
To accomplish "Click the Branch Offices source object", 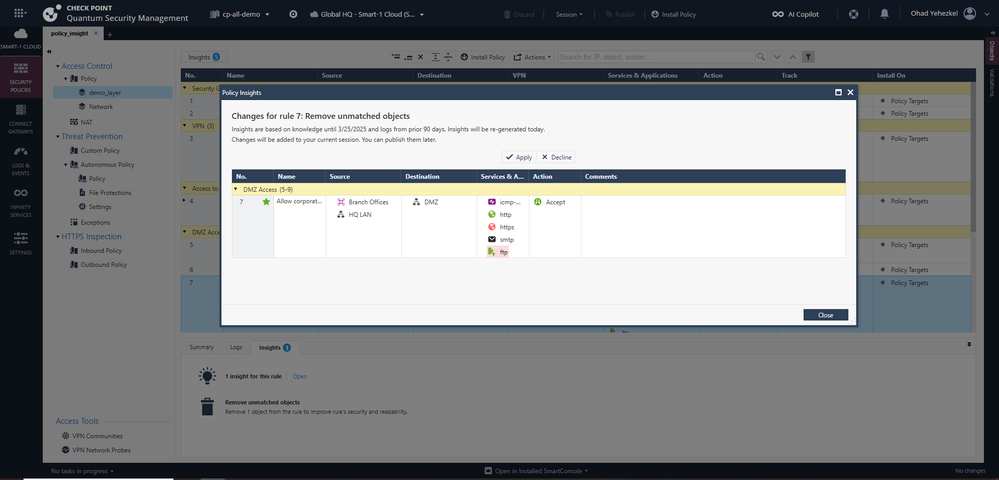I will point(363,202).
